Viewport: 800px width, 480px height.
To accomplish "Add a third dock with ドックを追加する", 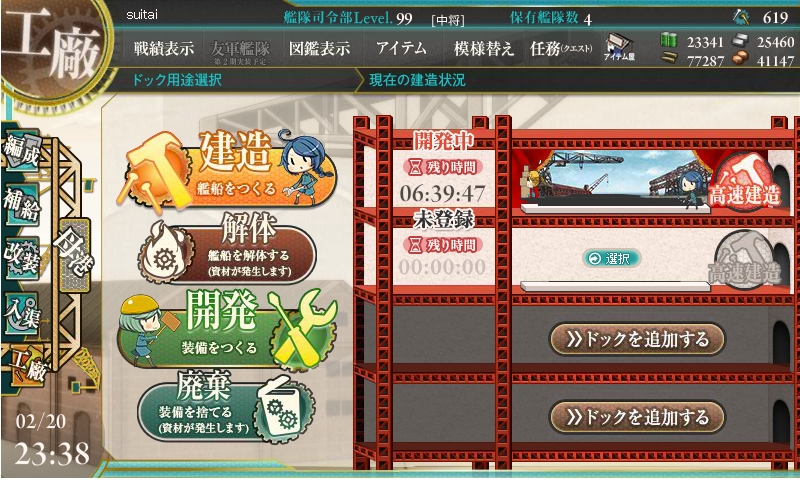I will click(x=637, y=339).
